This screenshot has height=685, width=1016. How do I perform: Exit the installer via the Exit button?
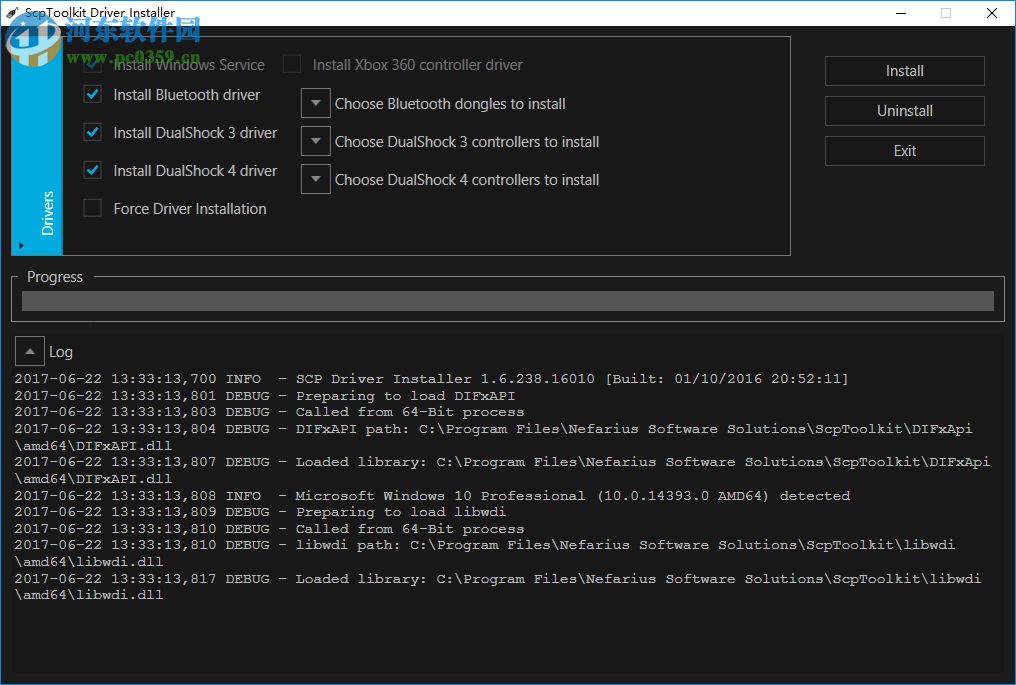click(903, 150)
